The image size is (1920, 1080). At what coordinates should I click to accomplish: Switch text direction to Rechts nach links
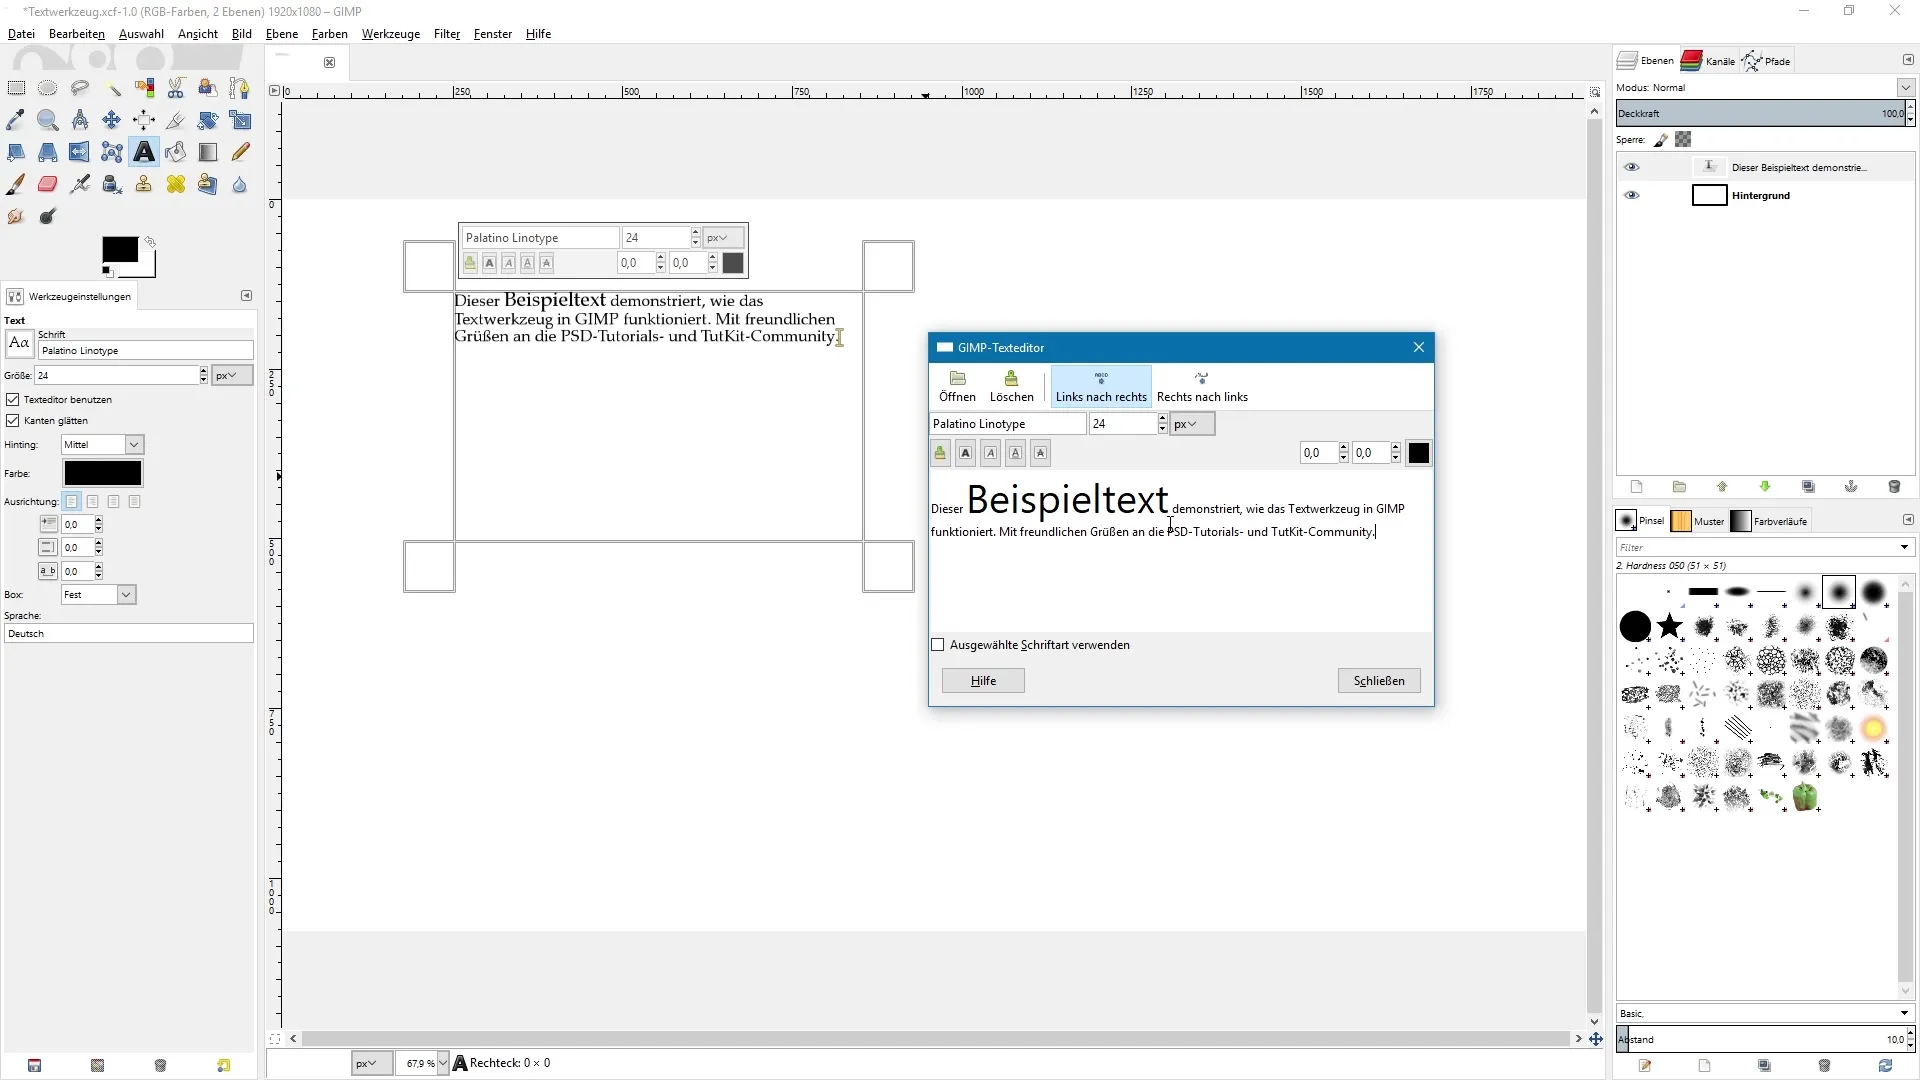(x=1202, y=387)
